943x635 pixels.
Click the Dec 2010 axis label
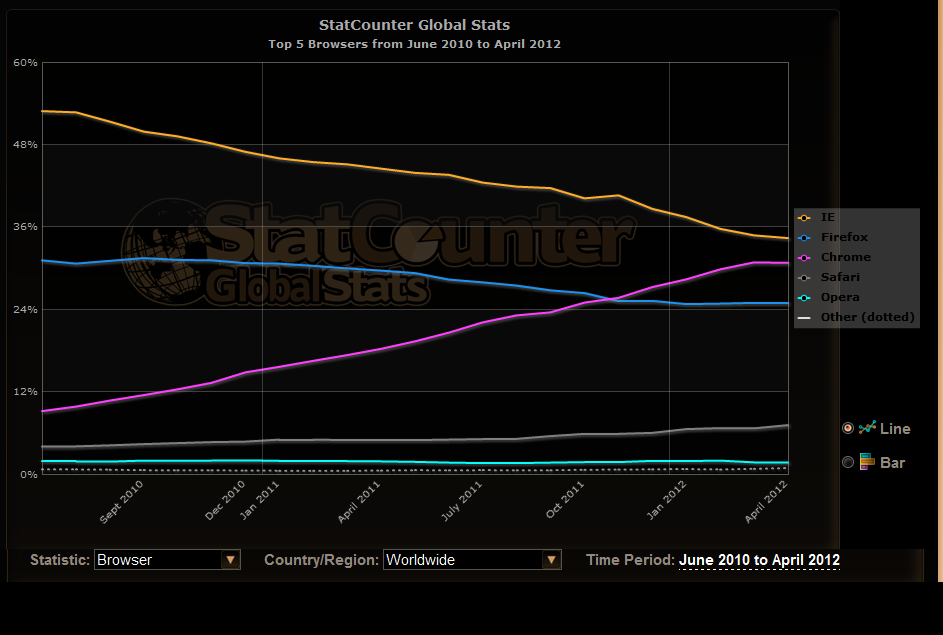tap(225, 500)
